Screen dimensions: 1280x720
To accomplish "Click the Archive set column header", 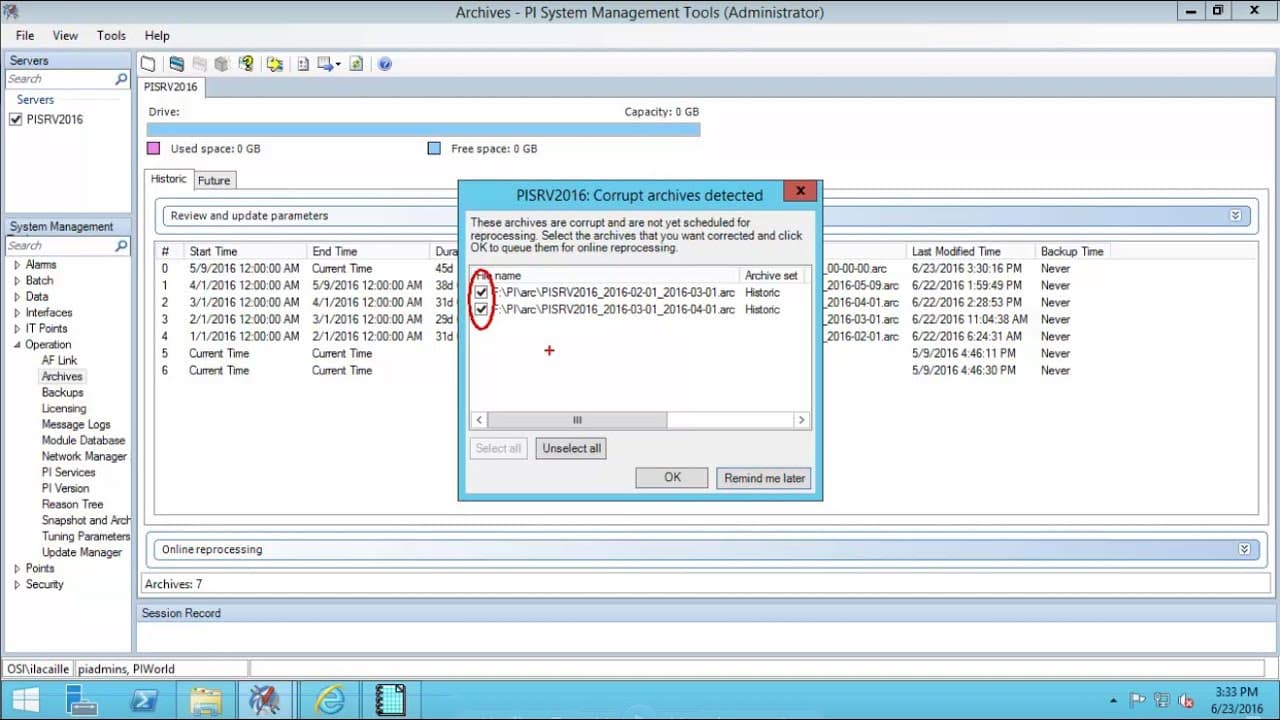I will click(x=771, y=275).
